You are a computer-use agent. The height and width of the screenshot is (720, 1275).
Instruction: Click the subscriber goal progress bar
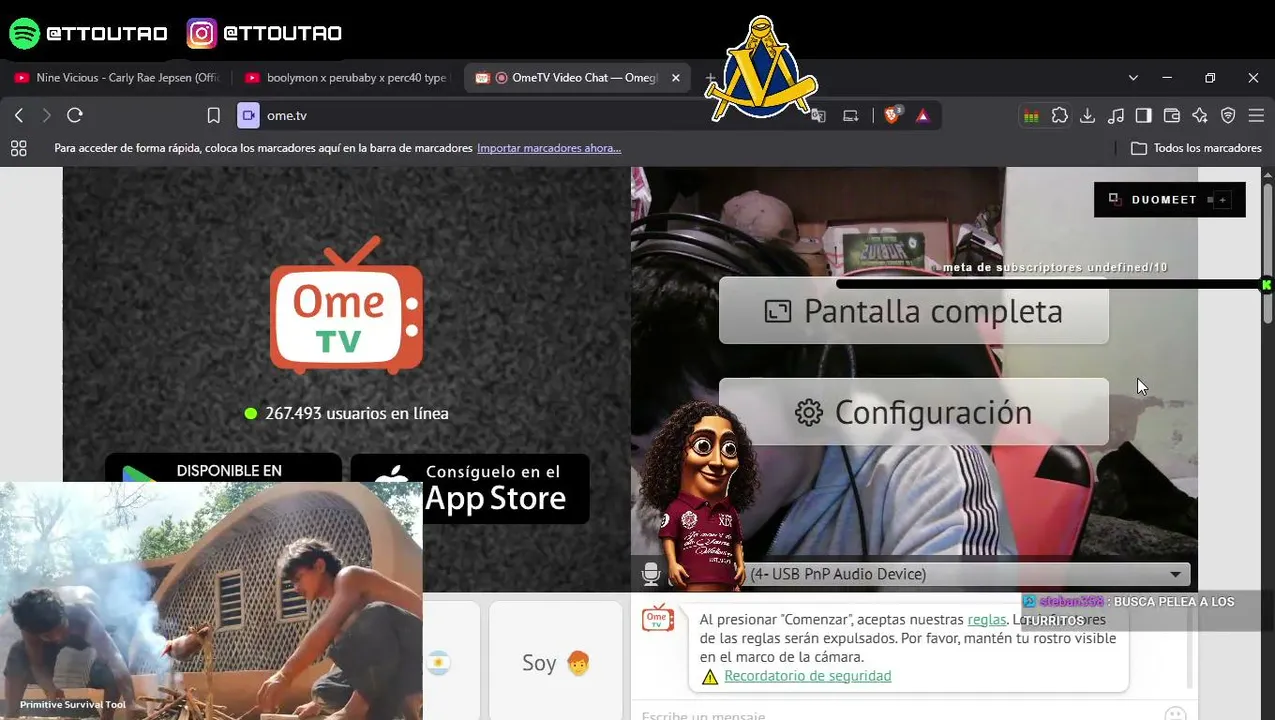click(x=1050, y=284)
